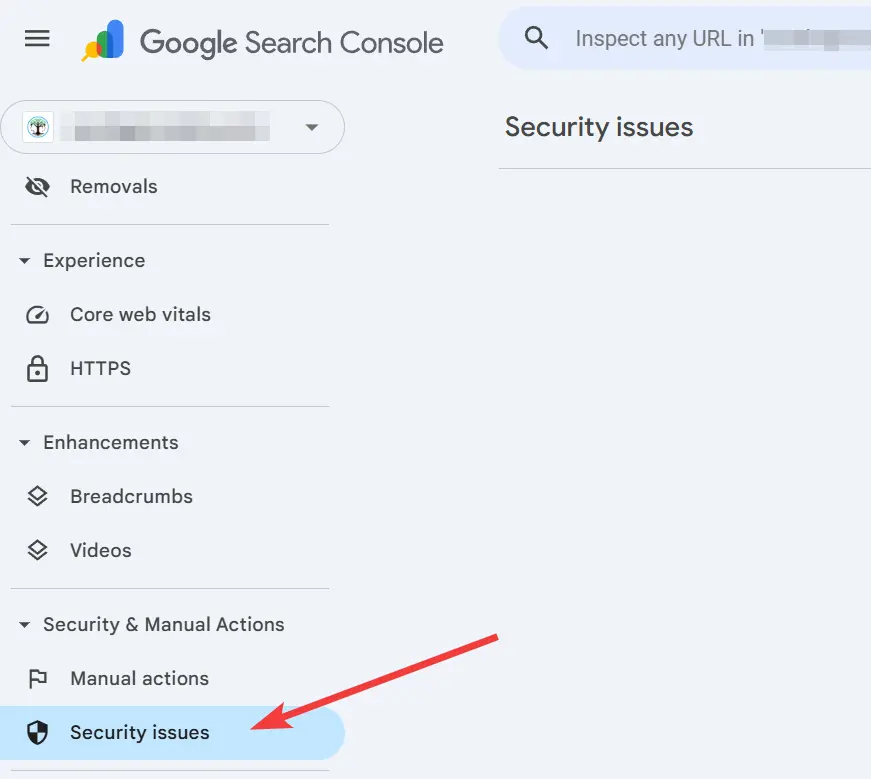871x779 pixels.
Task: Open the HTTPS report
Action: (x=100, y=368)
